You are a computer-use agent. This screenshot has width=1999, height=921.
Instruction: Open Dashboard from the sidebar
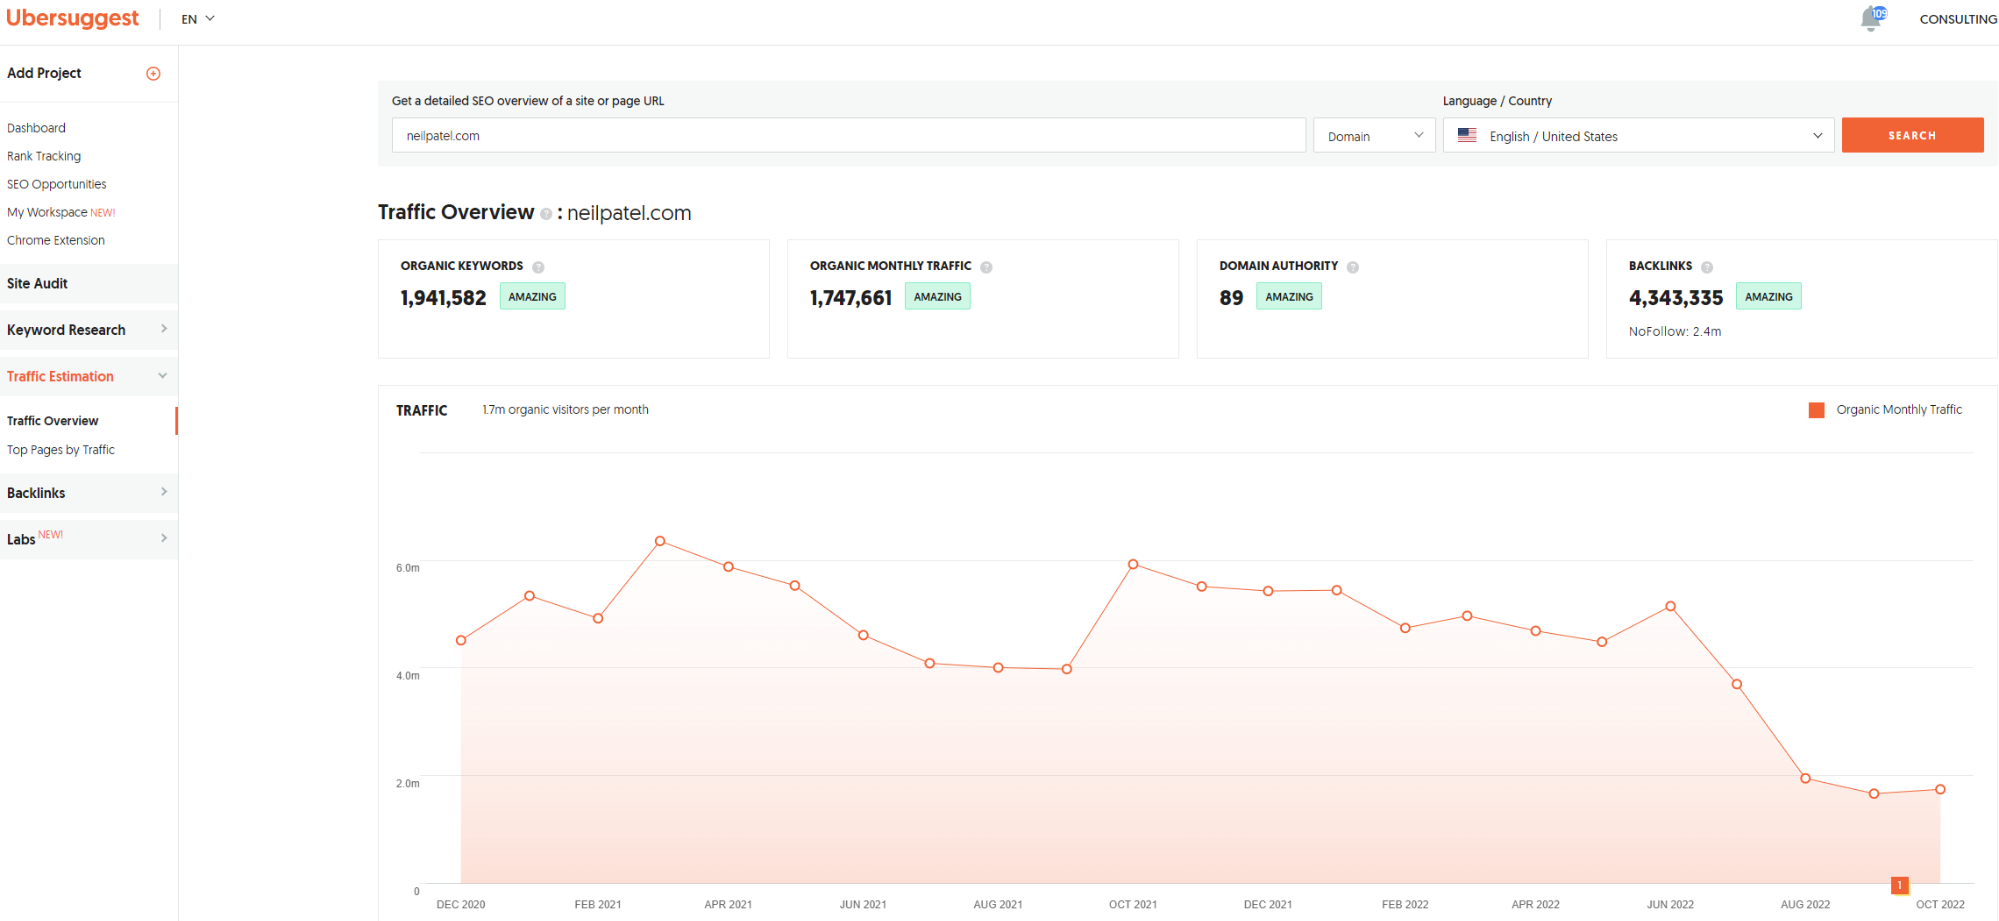point(36,127)
